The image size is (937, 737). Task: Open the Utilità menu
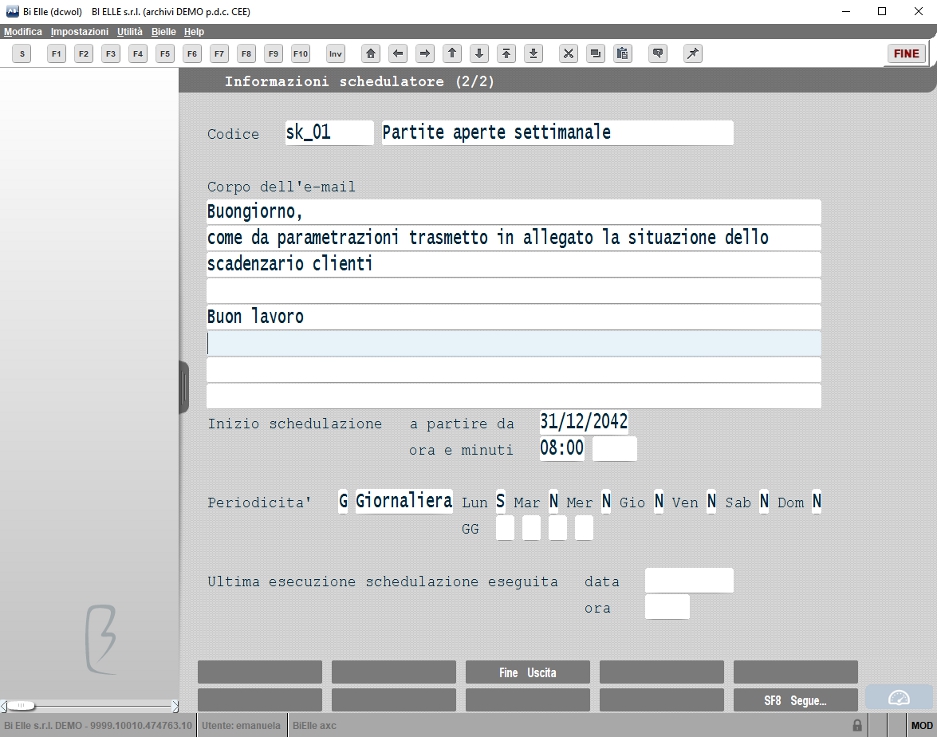[x=130, y=32]
